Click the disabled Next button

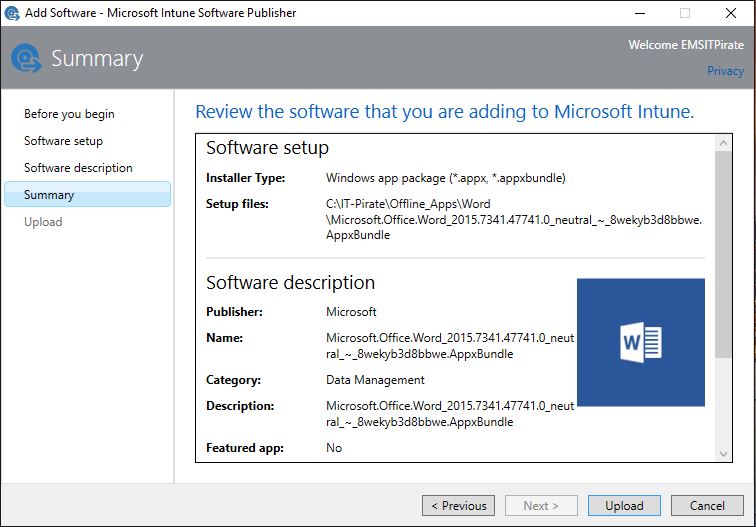[x=541, y=506]
